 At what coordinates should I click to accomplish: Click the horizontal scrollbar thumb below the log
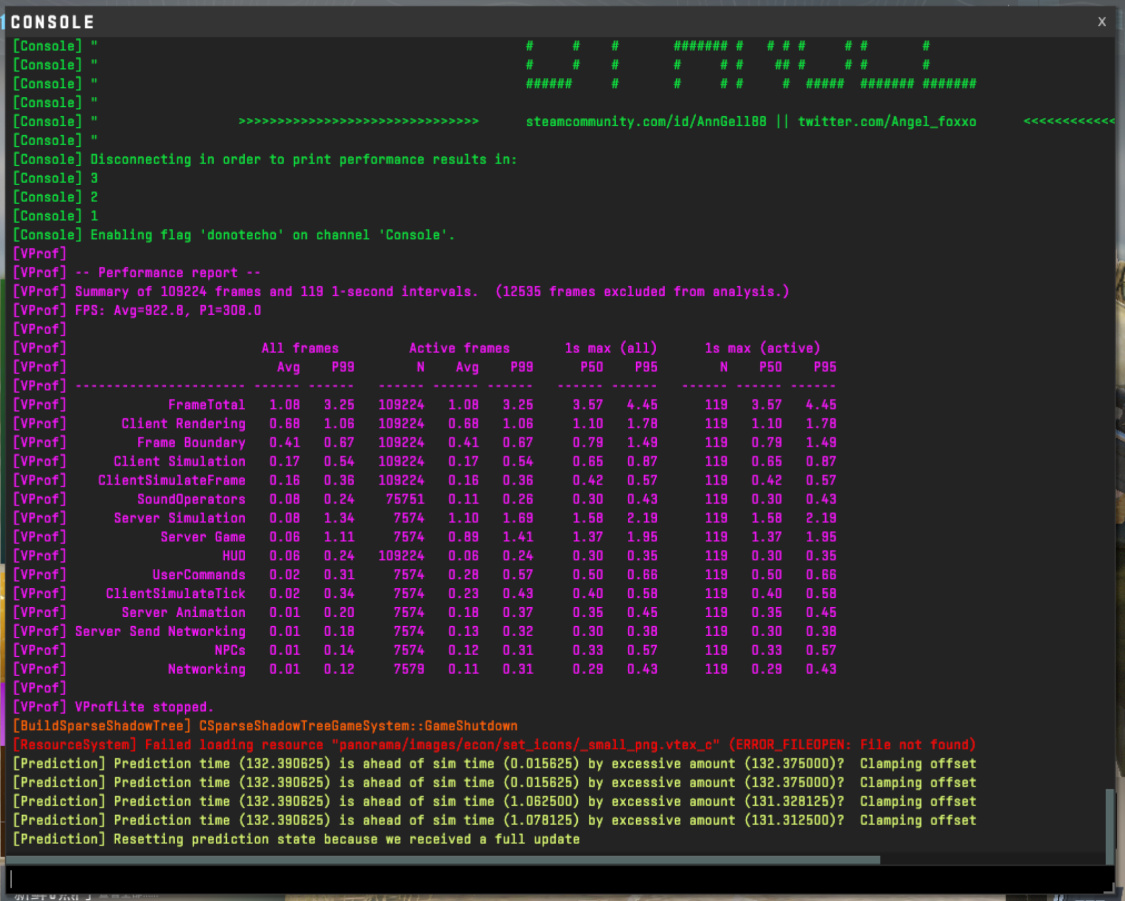pyautogui.click(x=443, y=859)
